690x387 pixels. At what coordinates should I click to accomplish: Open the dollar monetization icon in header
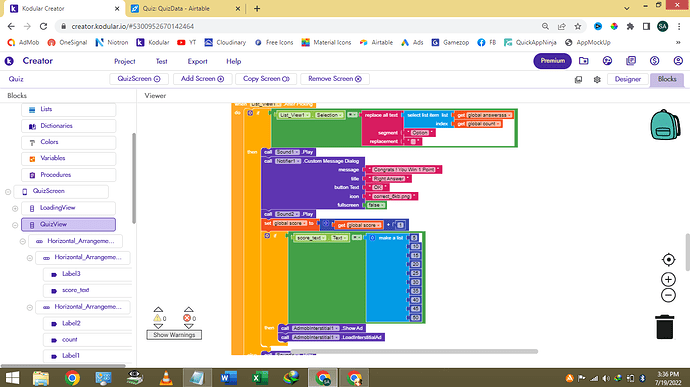(x=654, y=61)
